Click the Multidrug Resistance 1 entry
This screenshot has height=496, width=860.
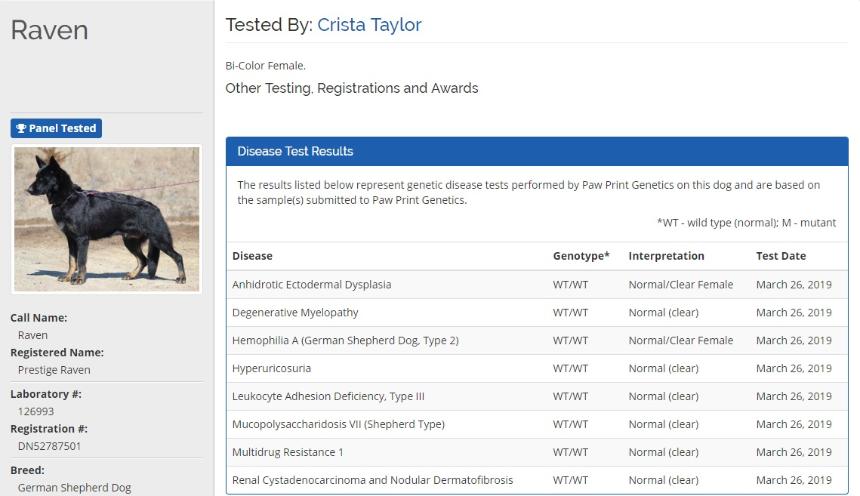[x=287, y=452]
